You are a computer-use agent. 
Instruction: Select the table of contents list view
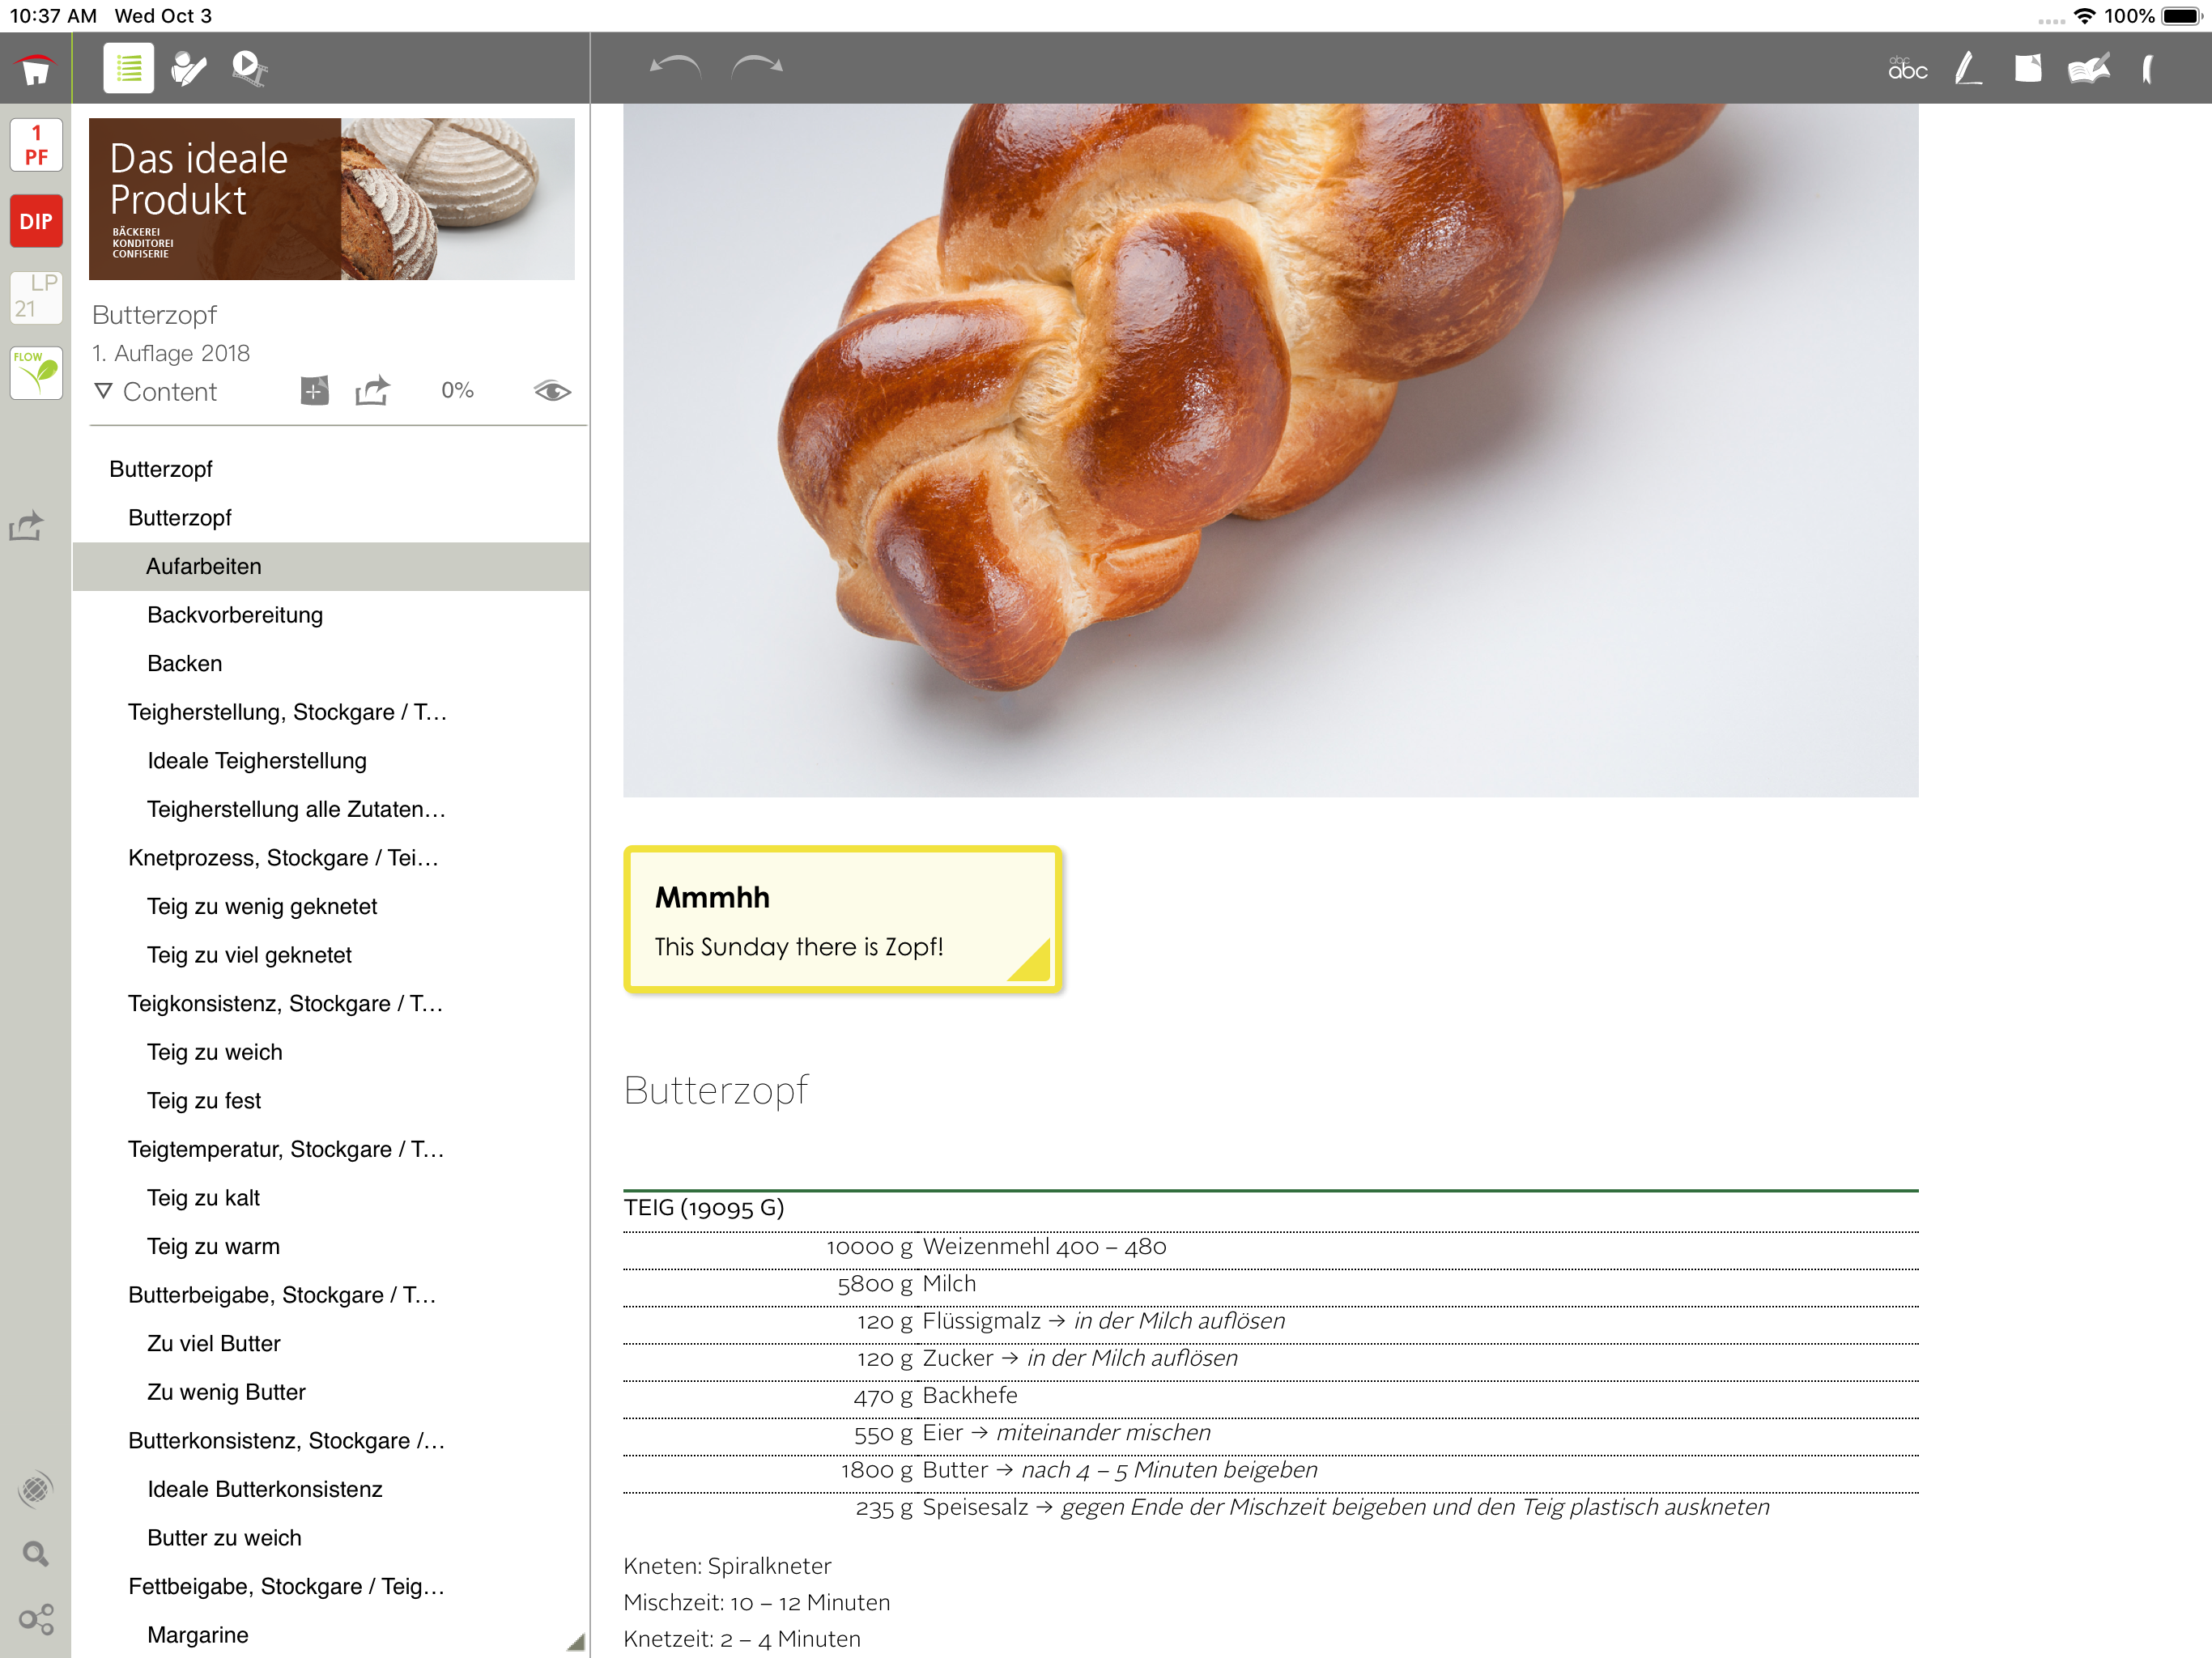[x=128, y=68]
